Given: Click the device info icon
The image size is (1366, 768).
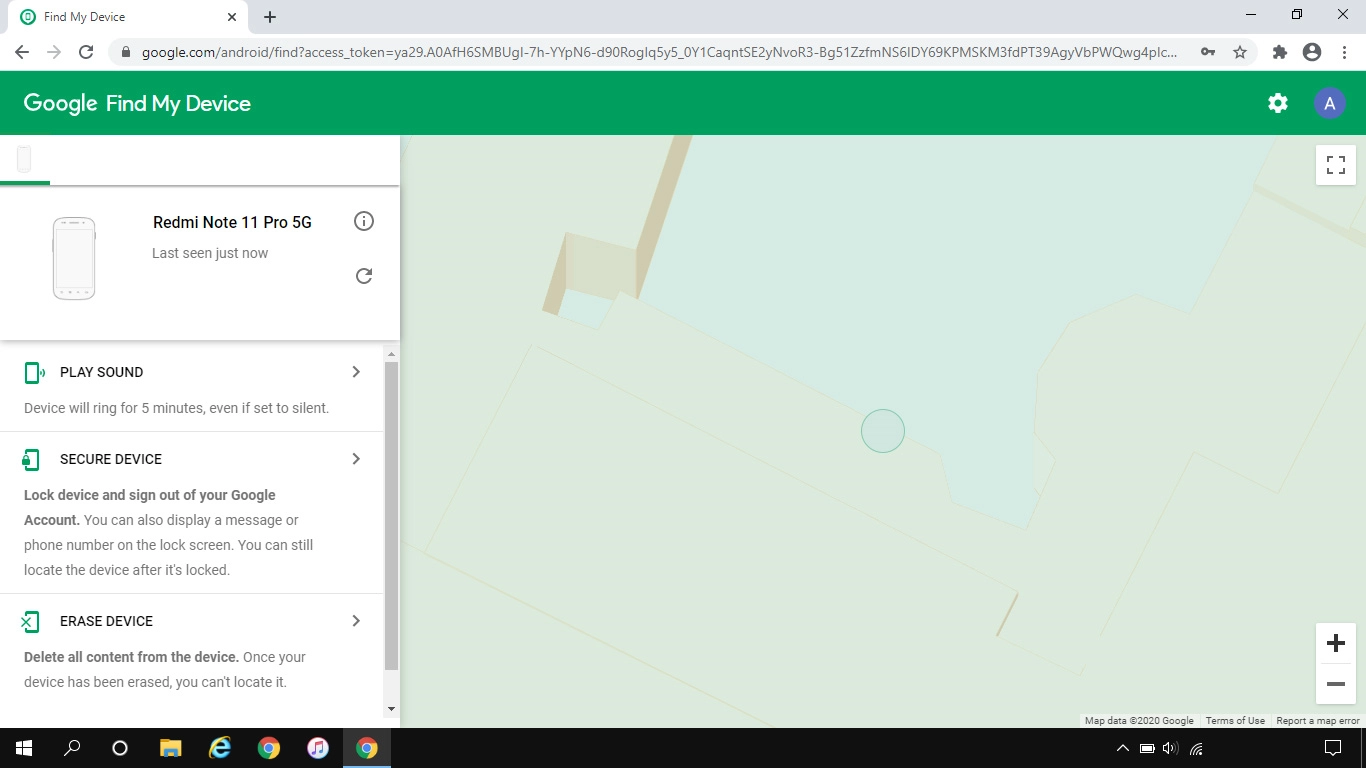Looking at the screenshot, I should (364, 221).
